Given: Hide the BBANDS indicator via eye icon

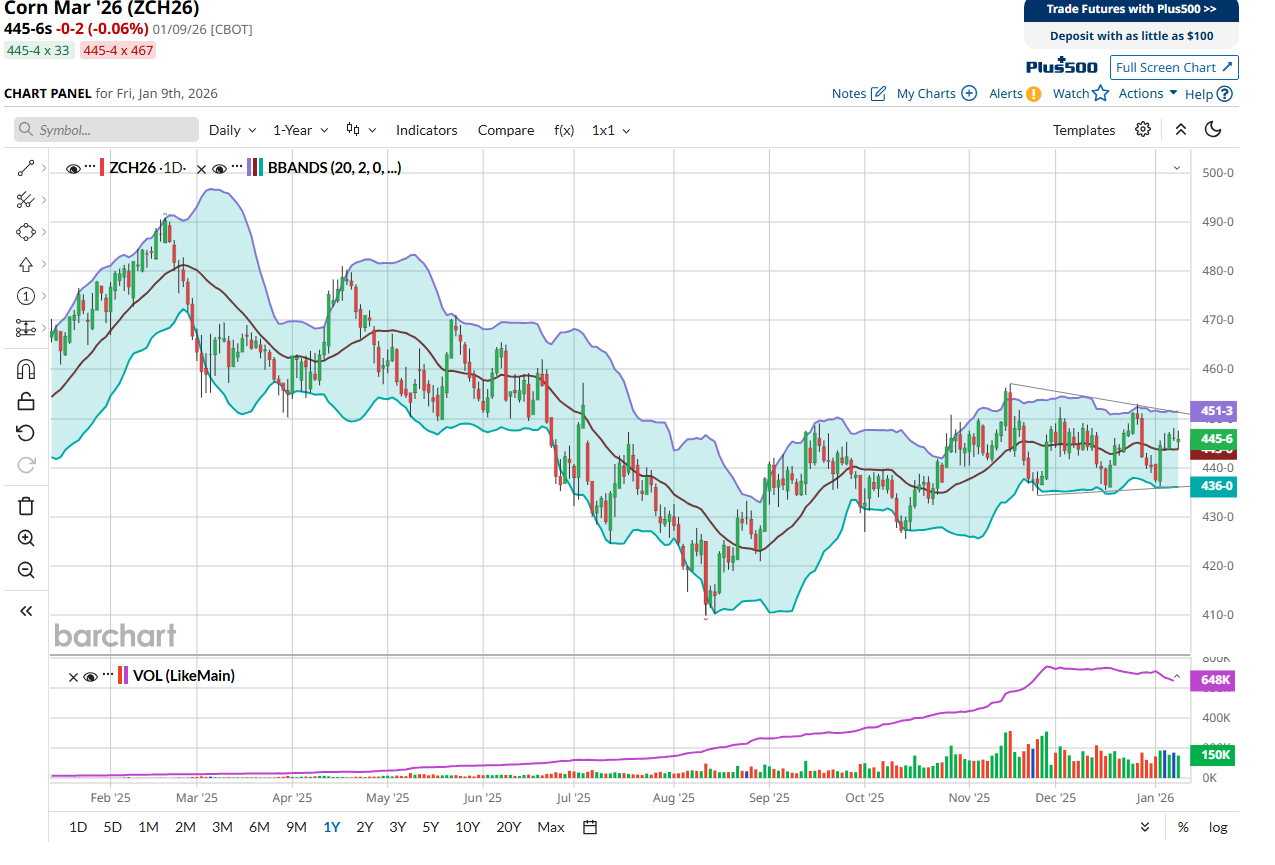Looking at the screenshot, I should tap(220, 169).
